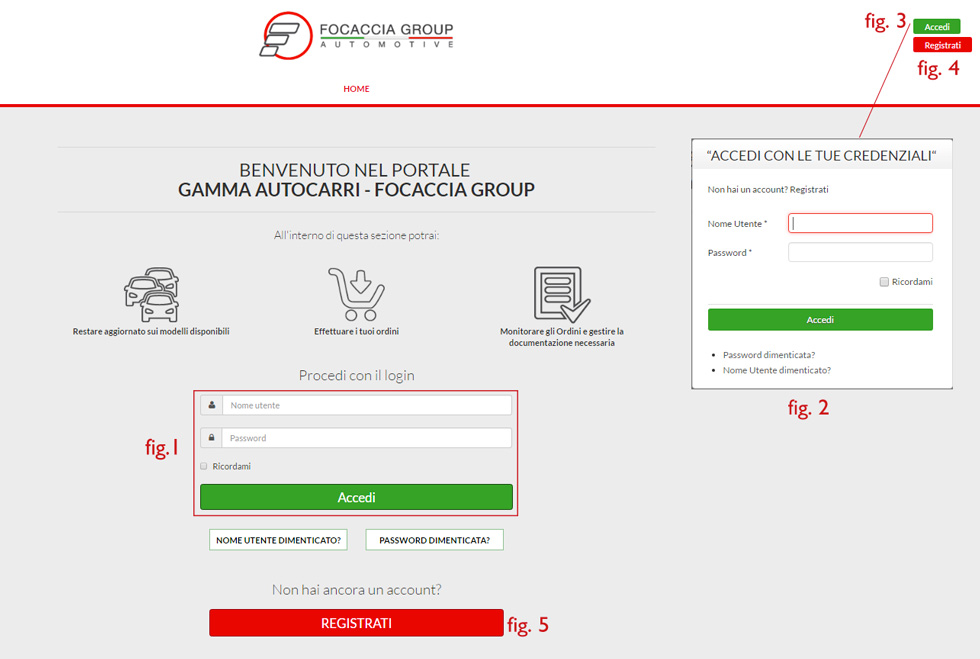Image resolution: width=980 pixels, height=659 pixels.
Task: Click 'Monitorare gli Ordini e gestire la documentazione' text
Action: click(561, 337)
